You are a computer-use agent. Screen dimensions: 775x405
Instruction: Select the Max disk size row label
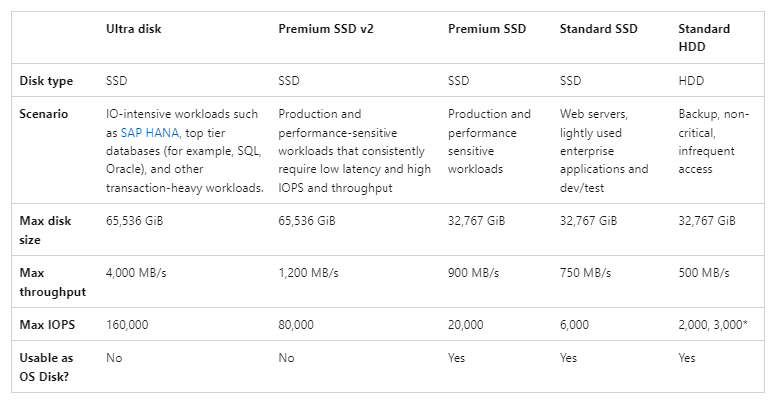pos(45,230)
